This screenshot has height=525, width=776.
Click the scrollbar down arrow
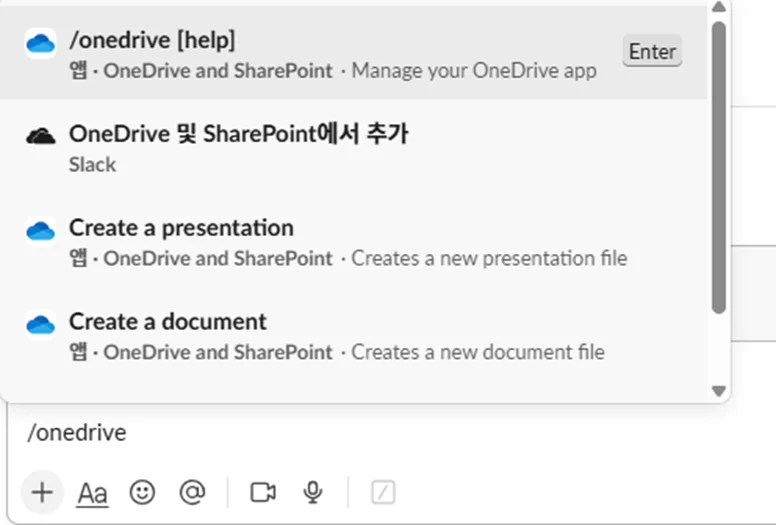[x=718, y=391]
